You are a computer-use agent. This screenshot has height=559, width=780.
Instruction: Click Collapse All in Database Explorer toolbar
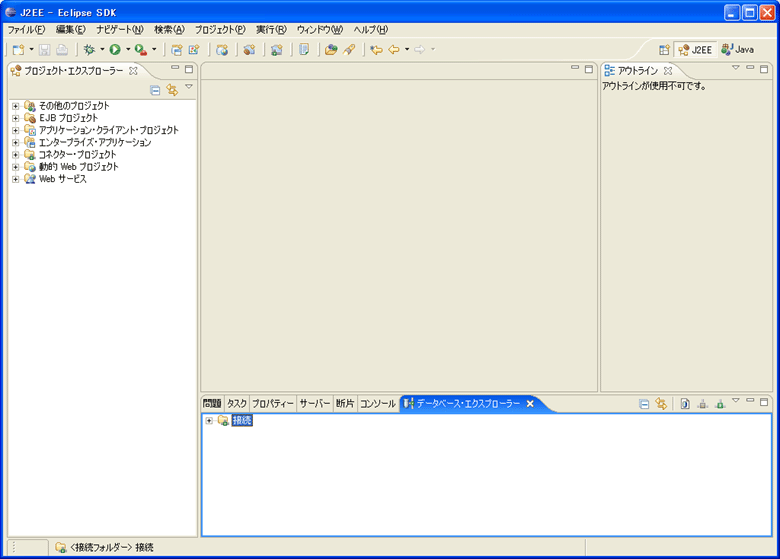click(x=645, y=404)
